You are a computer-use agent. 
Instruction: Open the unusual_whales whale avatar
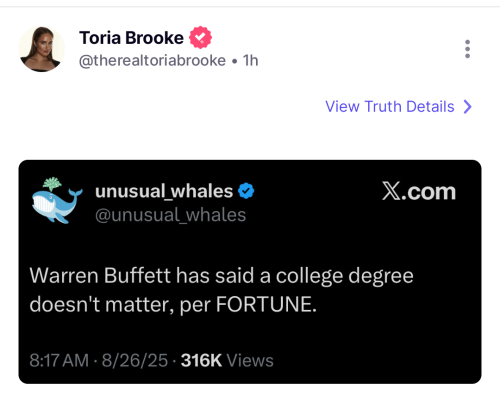click(57, 200)
